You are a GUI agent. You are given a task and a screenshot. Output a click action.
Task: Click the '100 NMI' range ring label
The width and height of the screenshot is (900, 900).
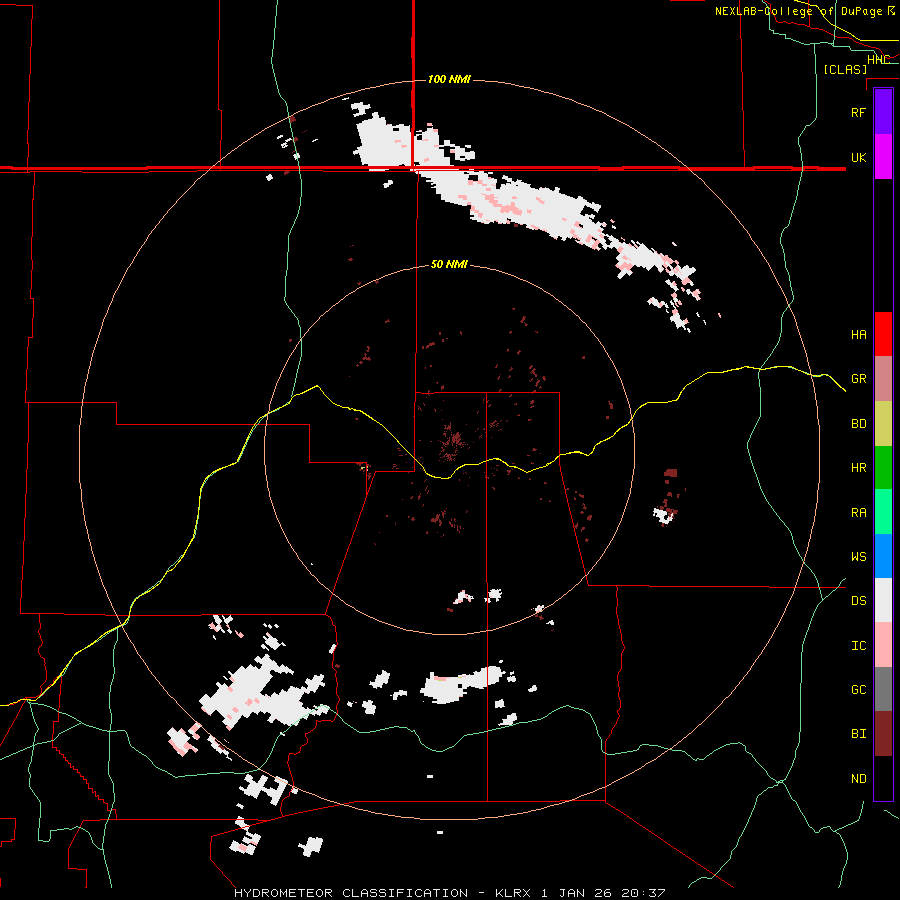(449, 79)
